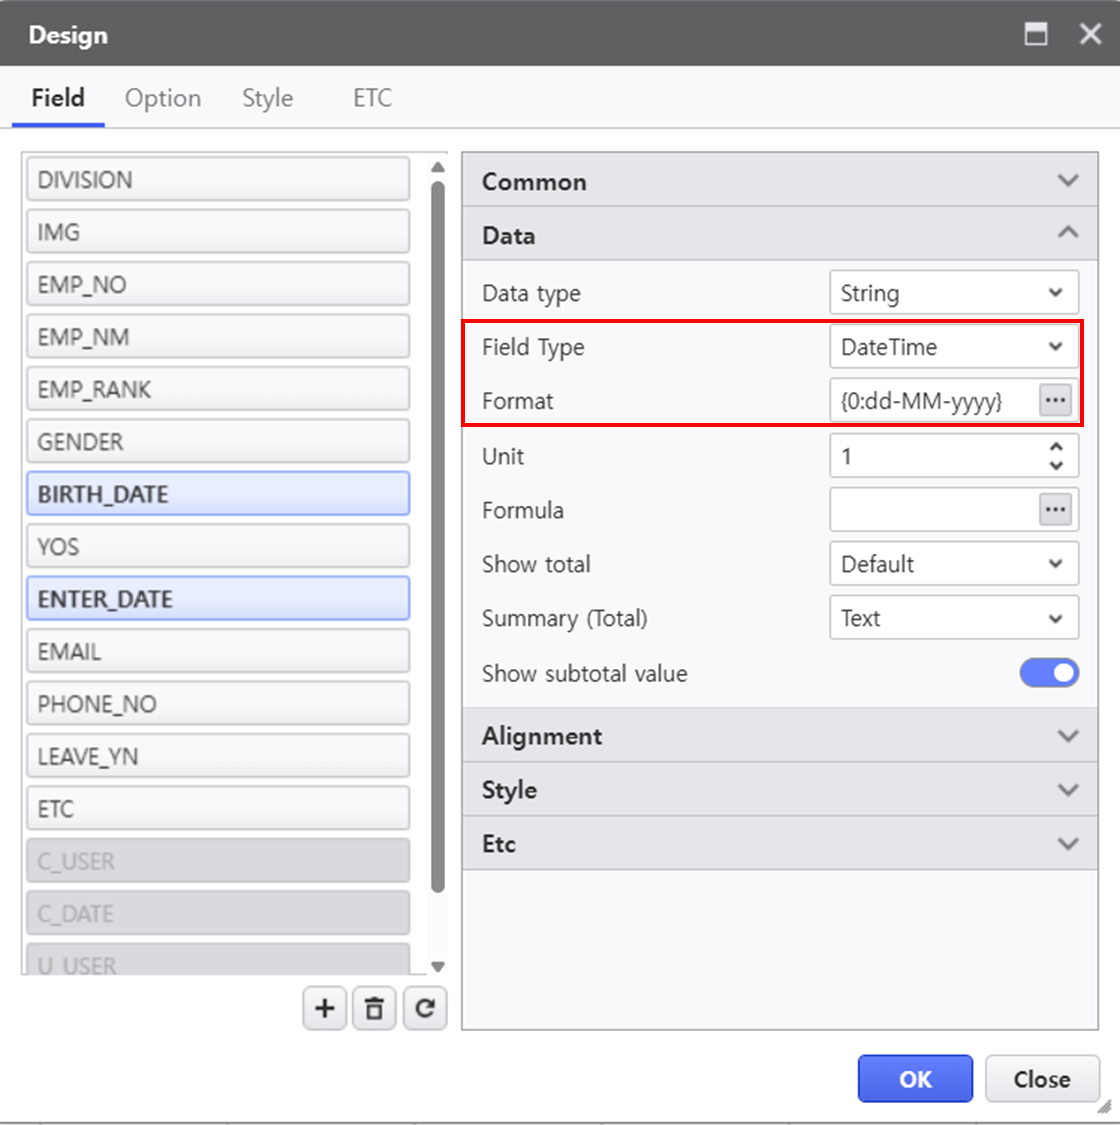1120x1125 pixels.
Task: Open the Formula ellipsis editor button
Action: pyautogui.click(x=1055, y=509)
